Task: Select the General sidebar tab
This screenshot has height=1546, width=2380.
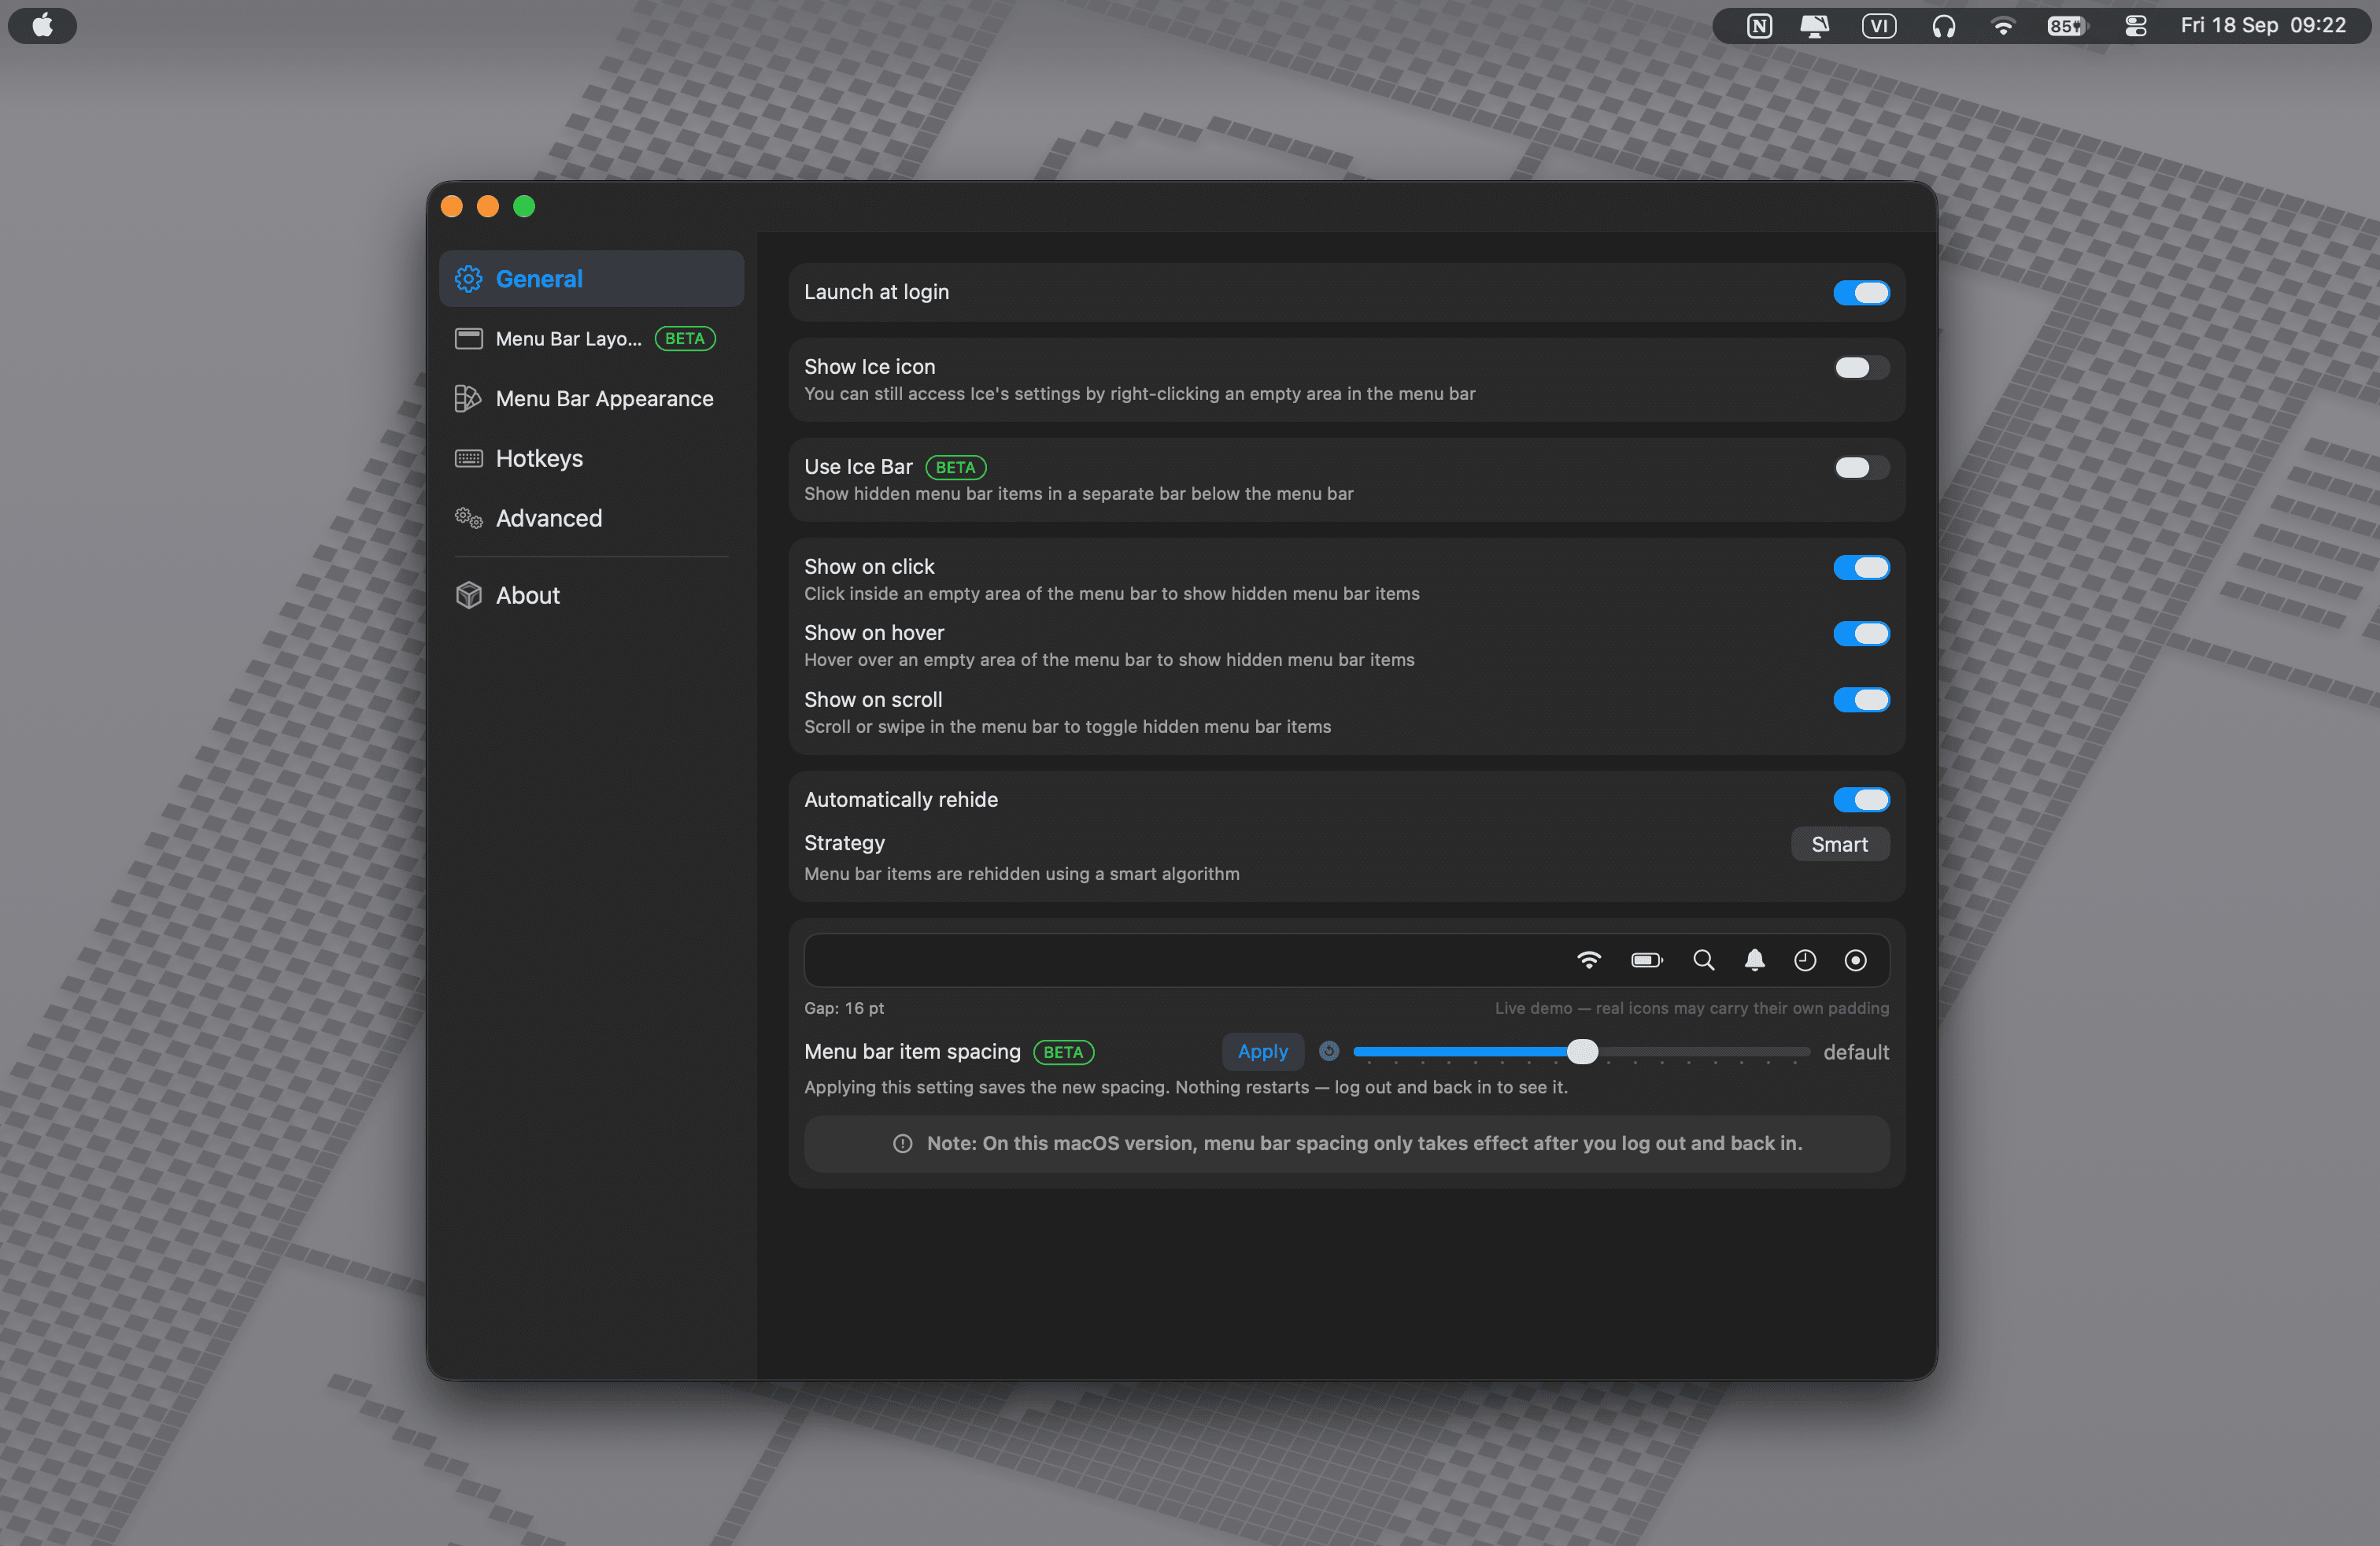Action: click(591, 278)
